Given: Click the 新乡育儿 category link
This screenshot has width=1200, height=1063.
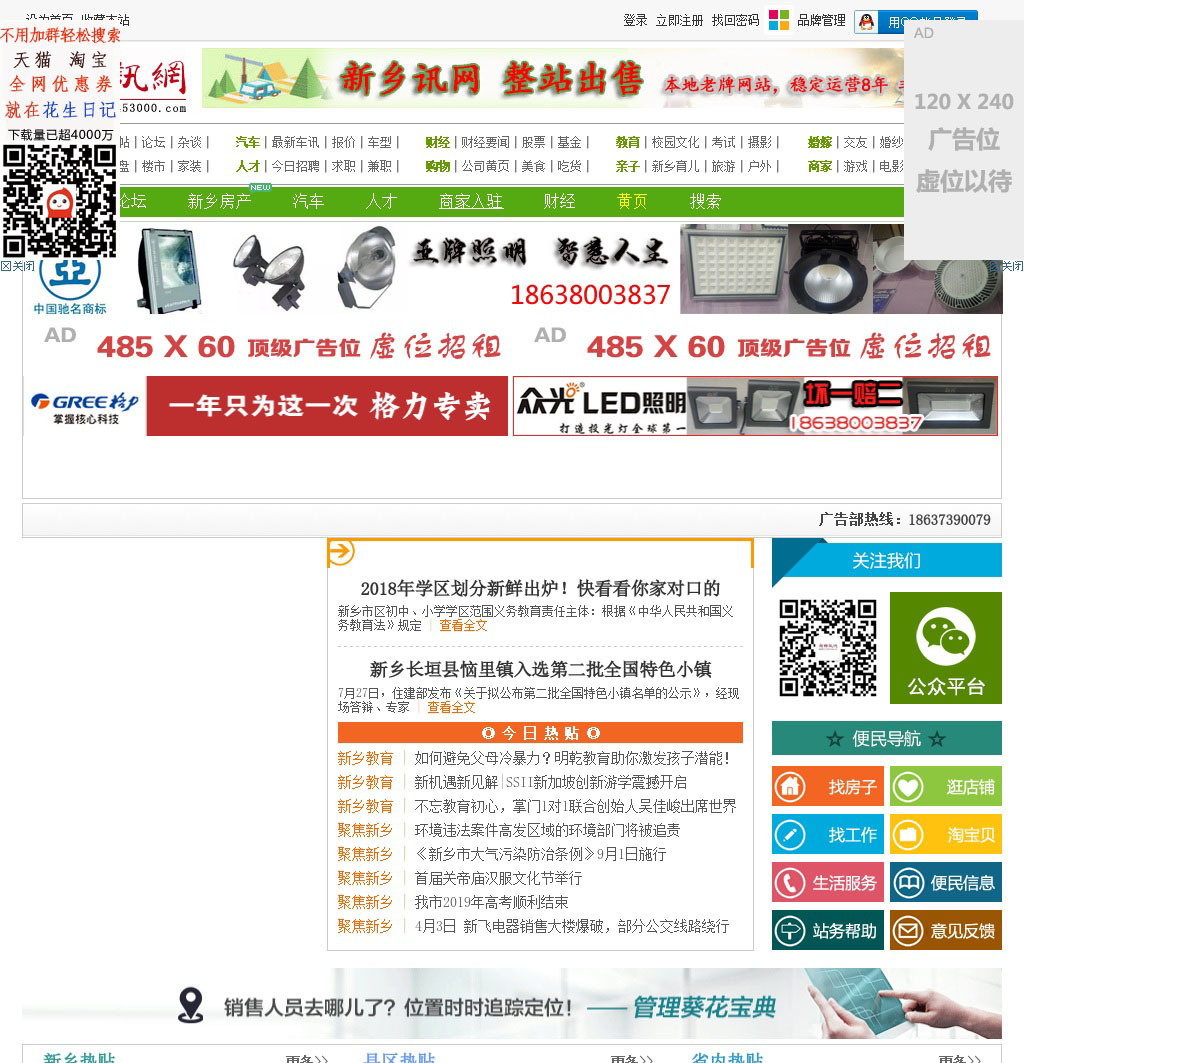Looking at the screenshot, I should (x=675, y=166).
